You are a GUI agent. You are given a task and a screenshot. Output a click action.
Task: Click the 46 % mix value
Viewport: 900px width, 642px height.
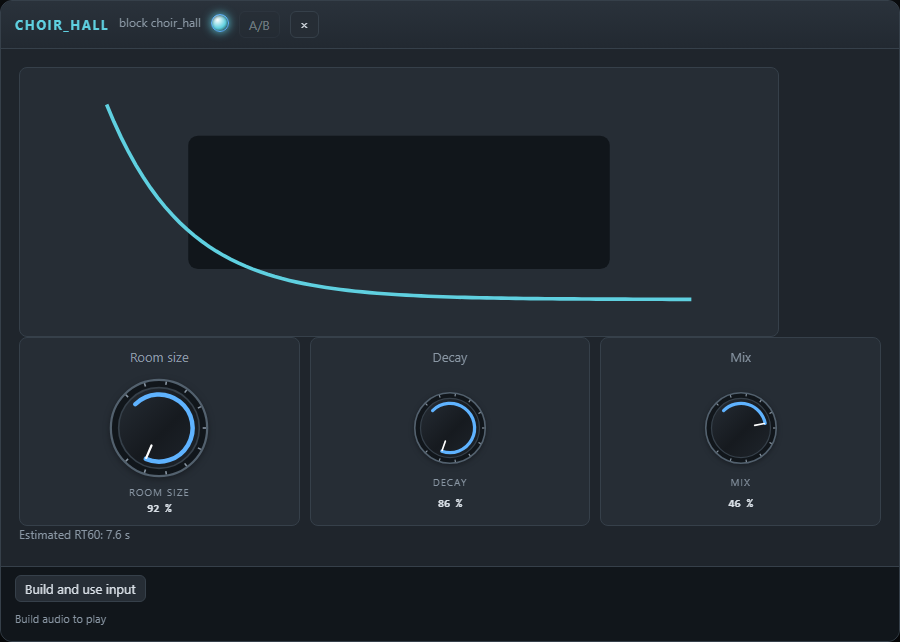(x=740, y=503)
